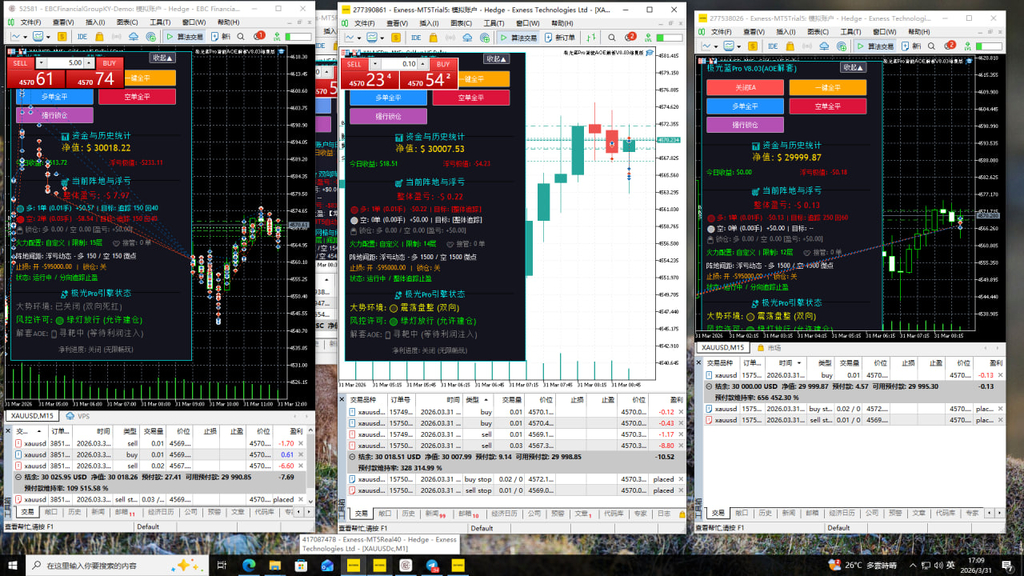Decrease the 0.10 lot size in 277390861 window
1024x576 pixels.
(375, 64)
